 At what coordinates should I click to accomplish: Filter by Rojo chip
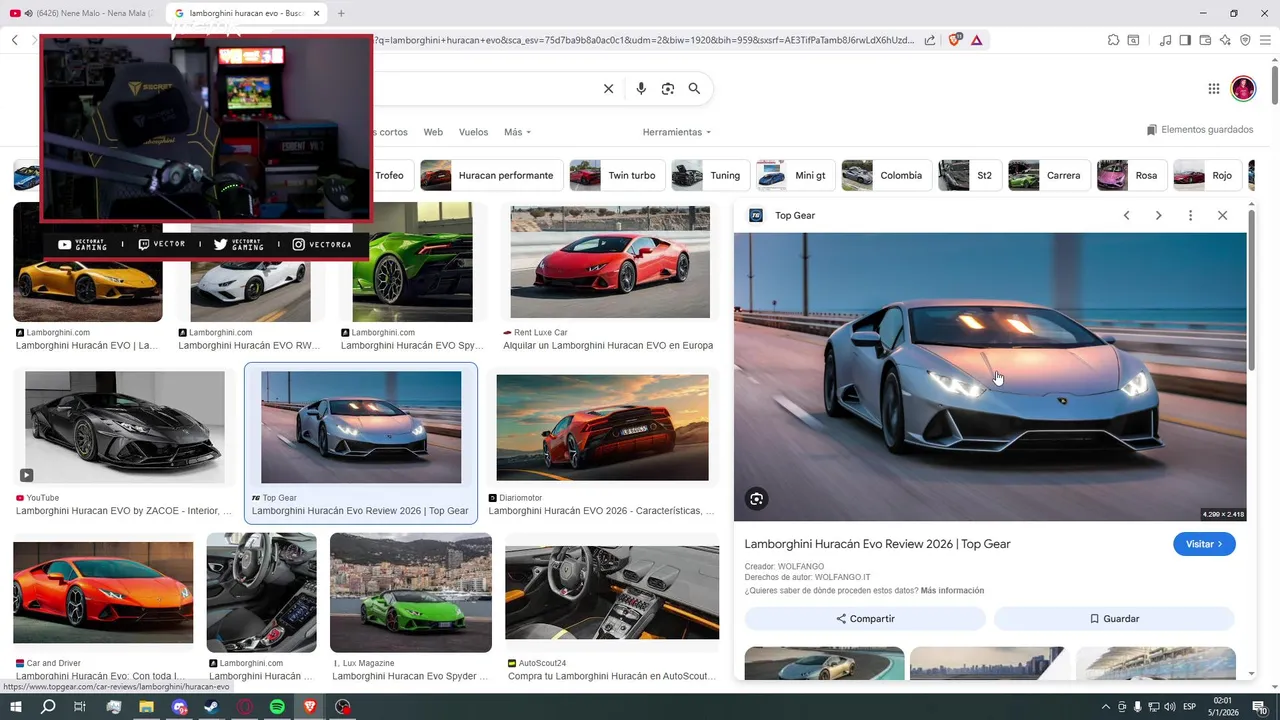tap(1208, 175)
